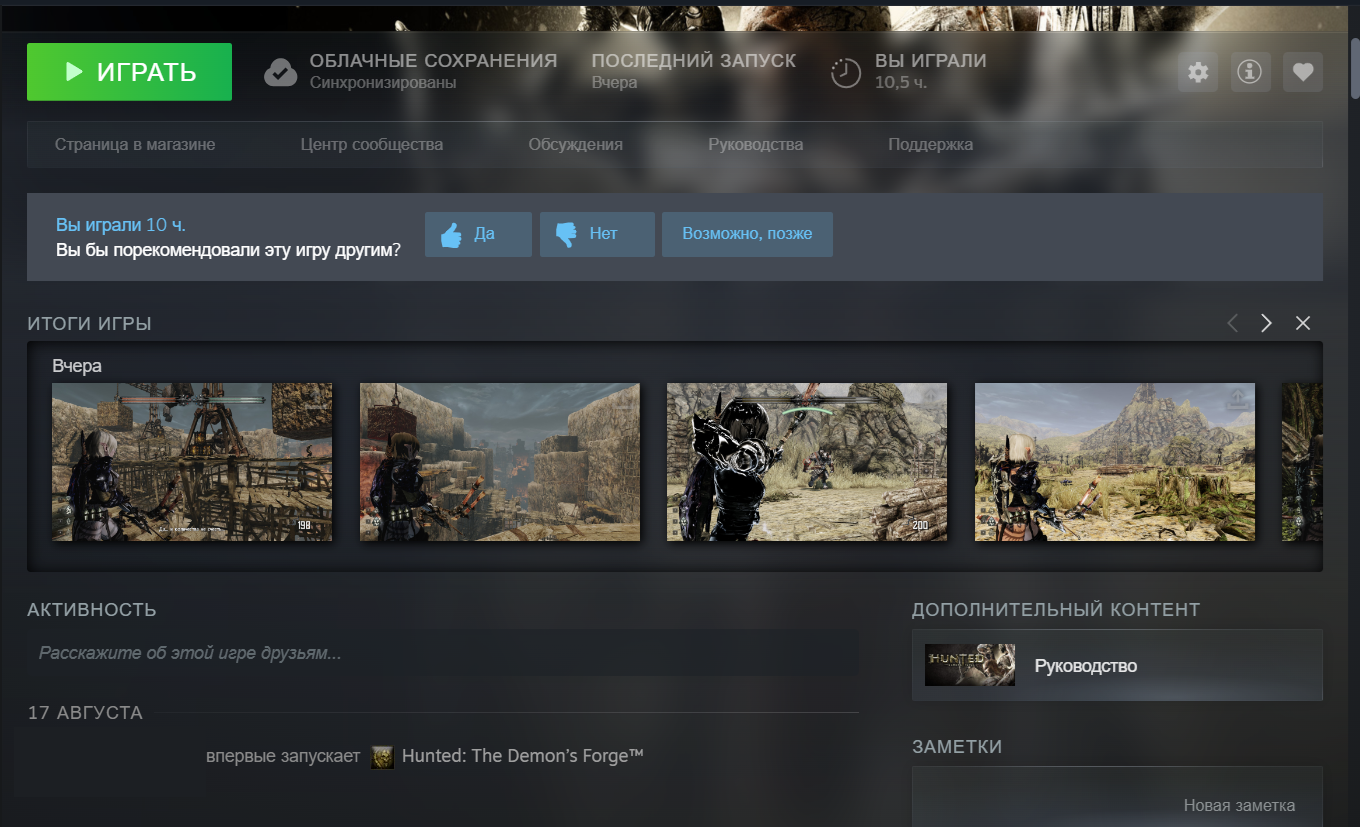Click the green ИГРАТЬ play button
Image resolution: width=1360 pixels, height=827 pixels.
tap(129, 72)
